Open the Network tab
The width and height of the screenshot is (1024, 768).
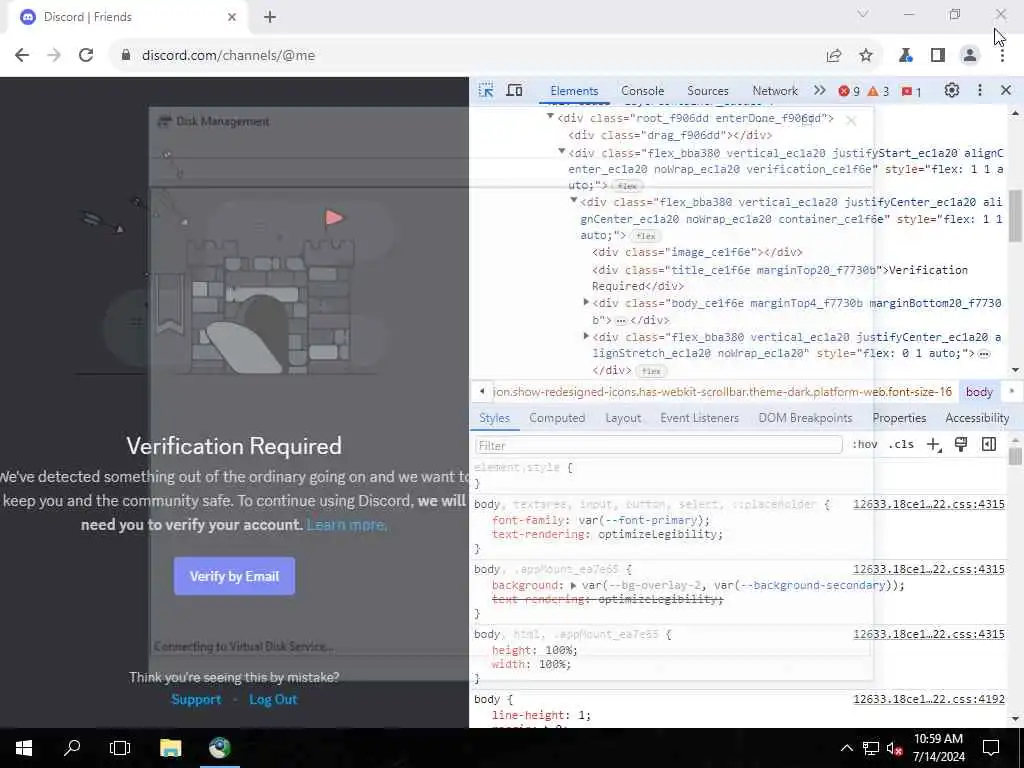[x=775, y=91]
